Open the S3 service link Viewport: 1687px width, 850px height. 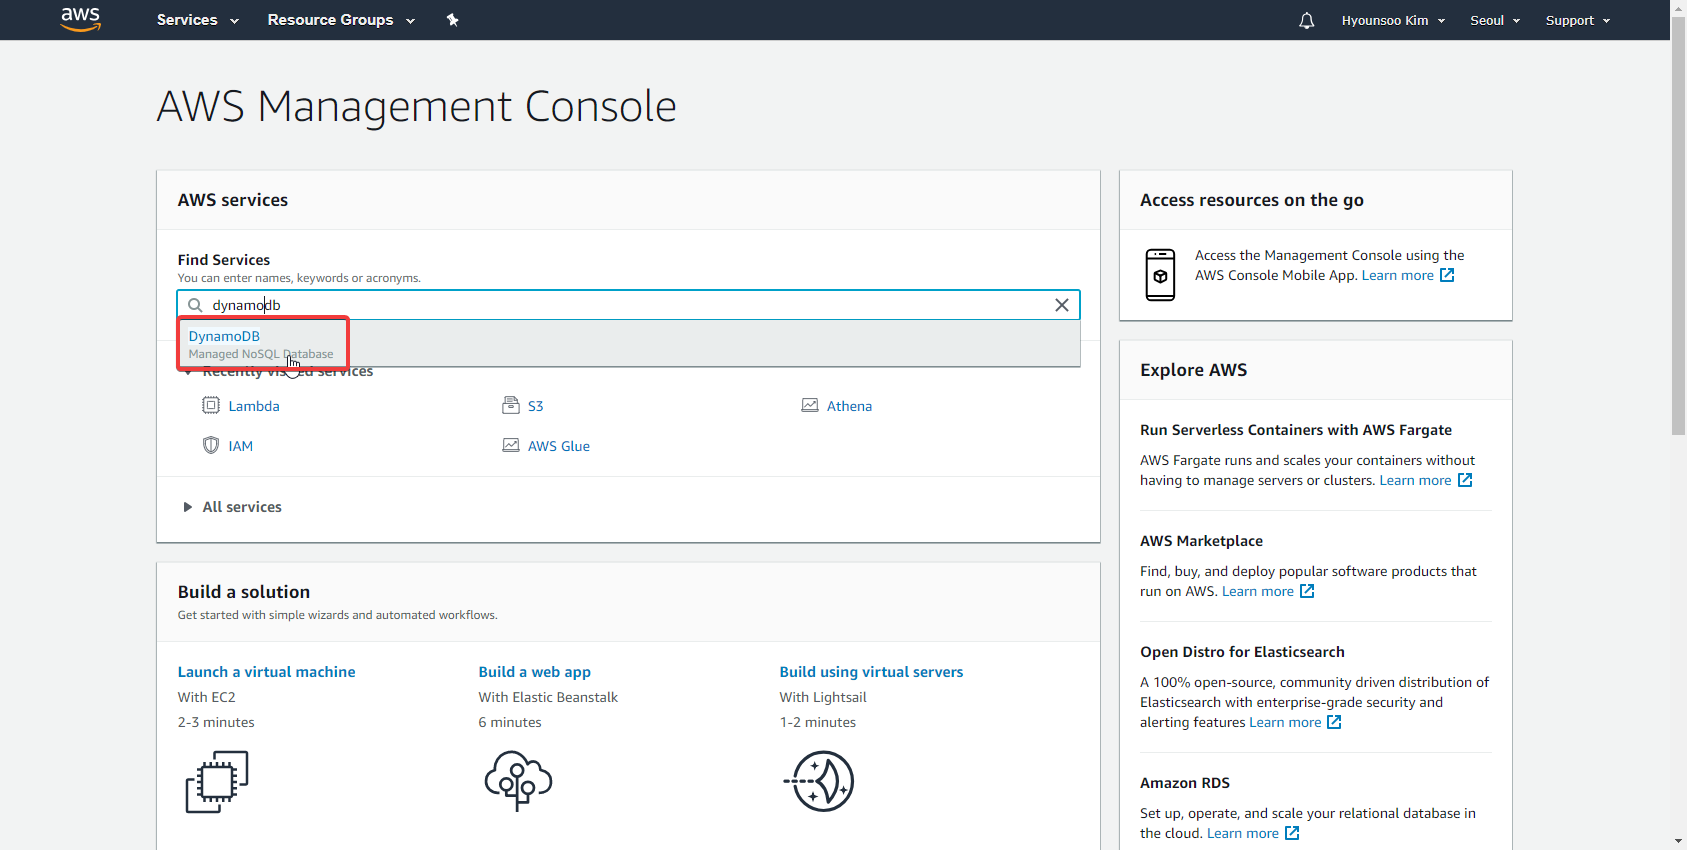tap(536, 406)
